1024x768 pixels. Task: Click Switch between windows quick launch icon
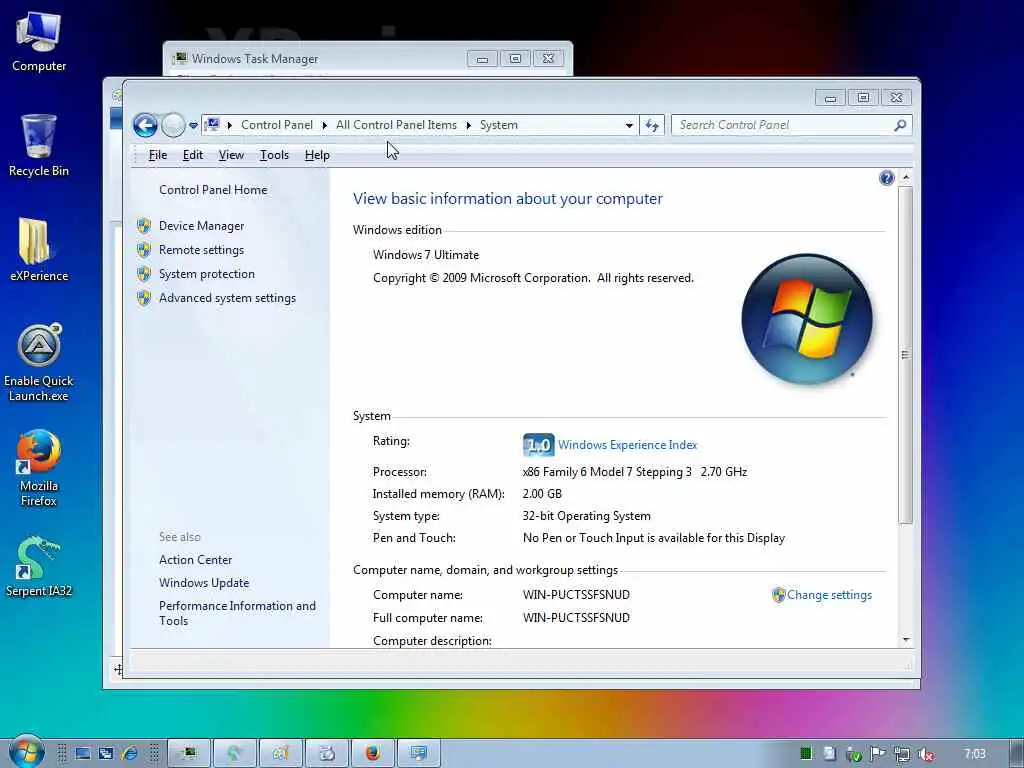click(106, 754)
